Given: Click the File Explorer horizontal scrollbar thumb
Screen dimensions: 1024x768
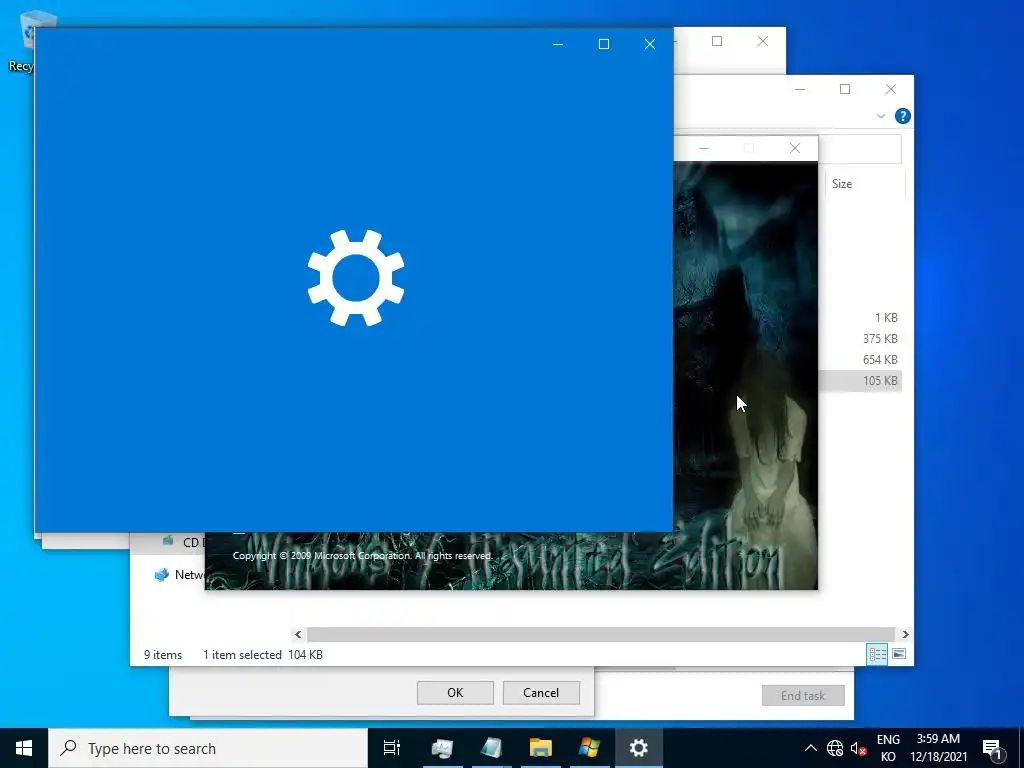Looking at the screenshot, I should click(601, 634).
